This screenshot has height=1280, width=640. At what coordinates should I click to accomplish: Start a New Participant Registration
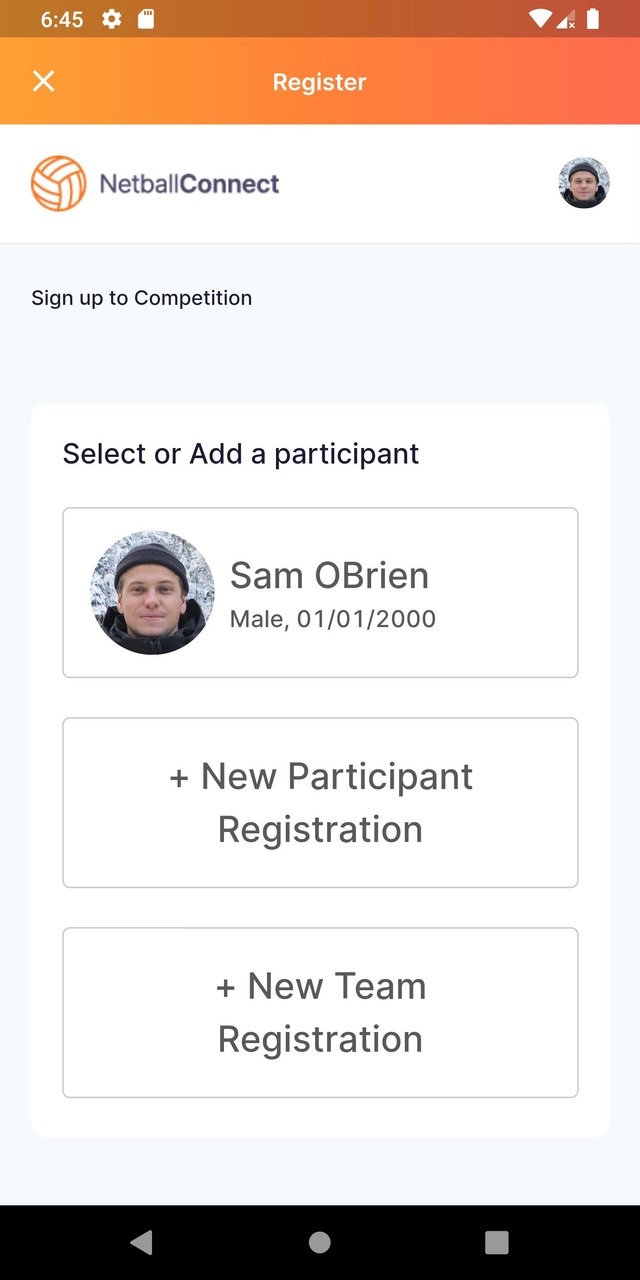(320, 802)
